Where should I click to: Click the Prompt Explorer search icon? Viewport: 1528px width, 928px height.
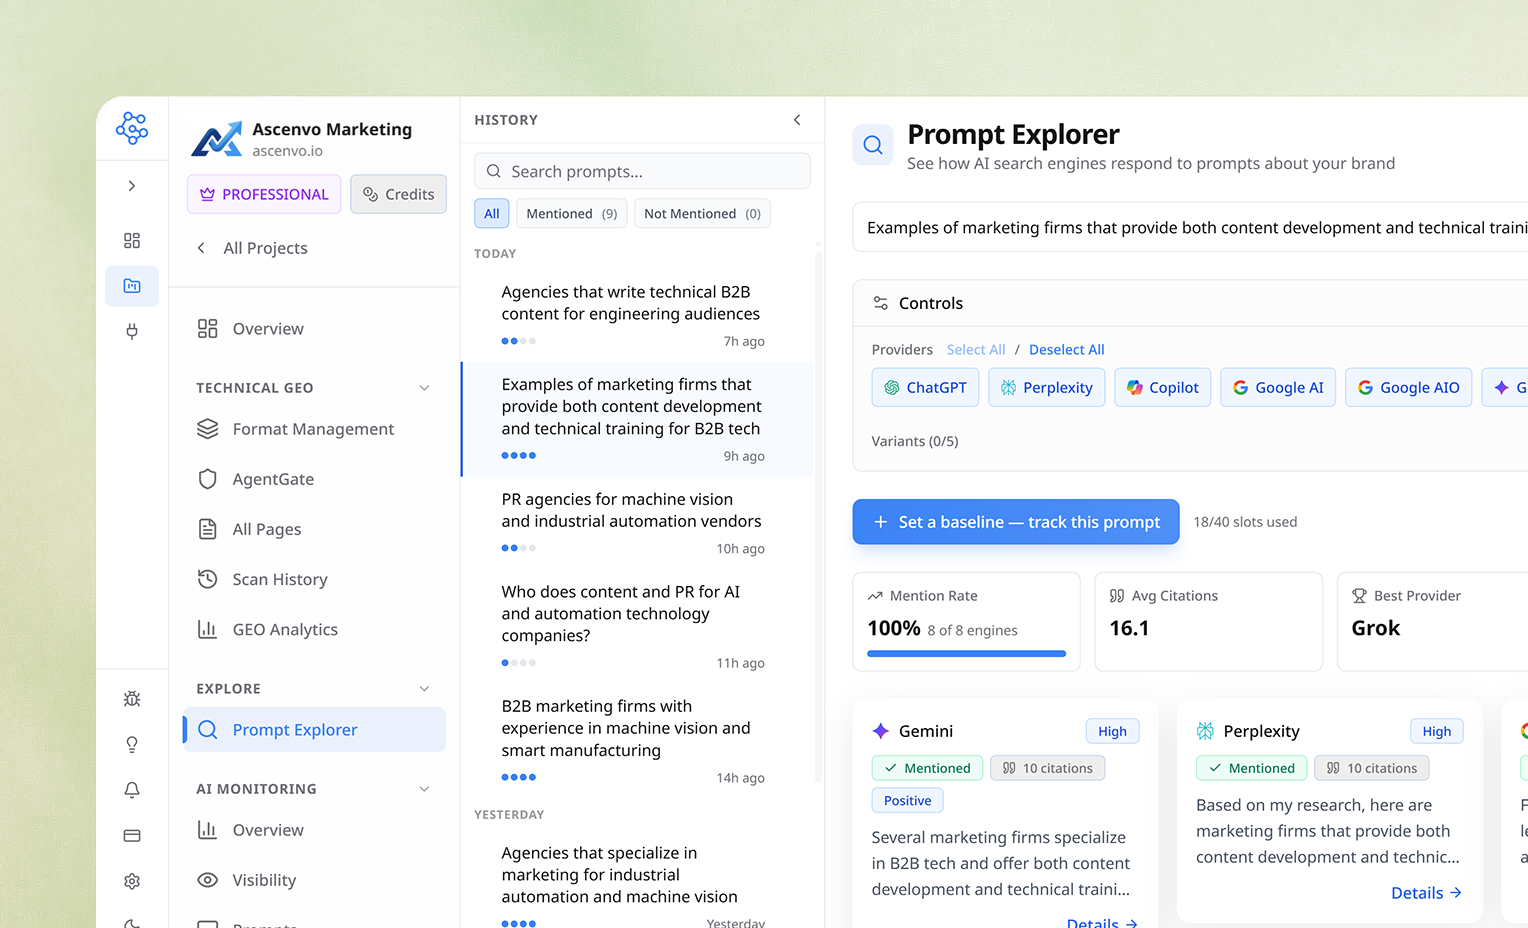873,145
